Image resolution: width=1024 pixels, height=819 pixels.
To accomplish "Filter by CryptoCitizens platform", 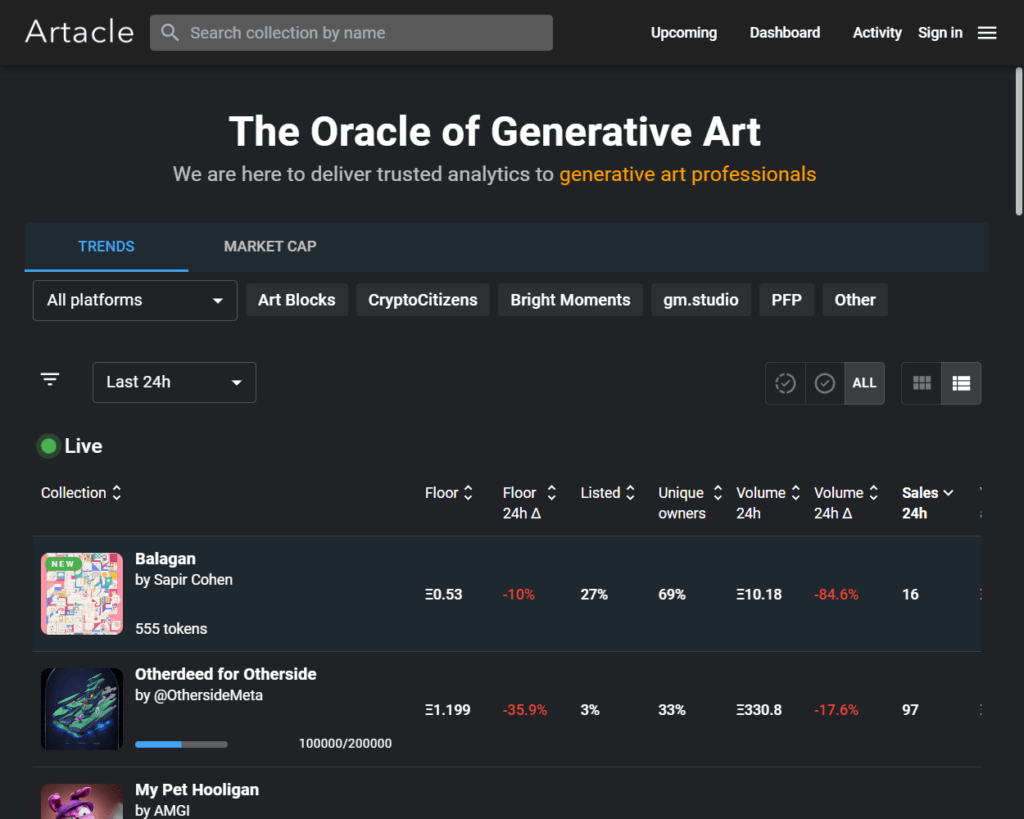I will [423, 300].
